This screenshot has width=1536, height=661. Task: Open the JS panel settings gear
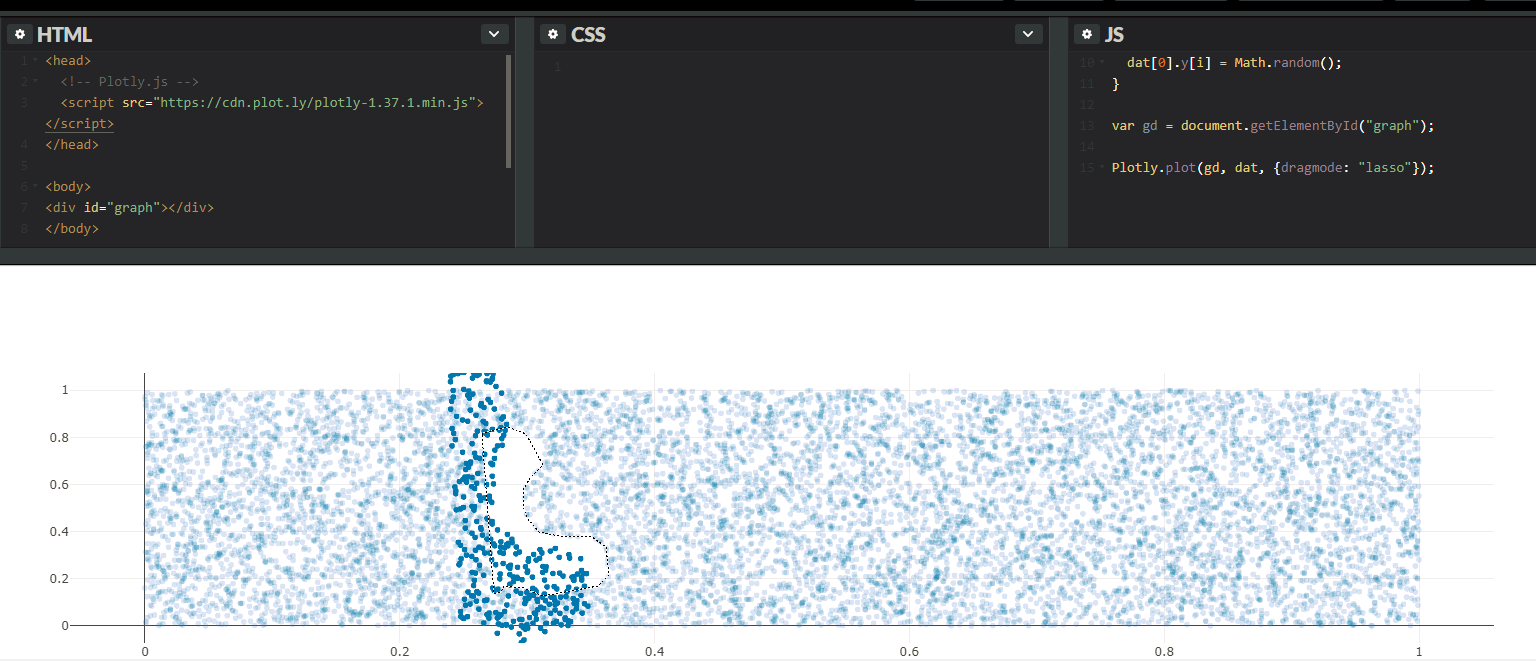point(1087,34)
